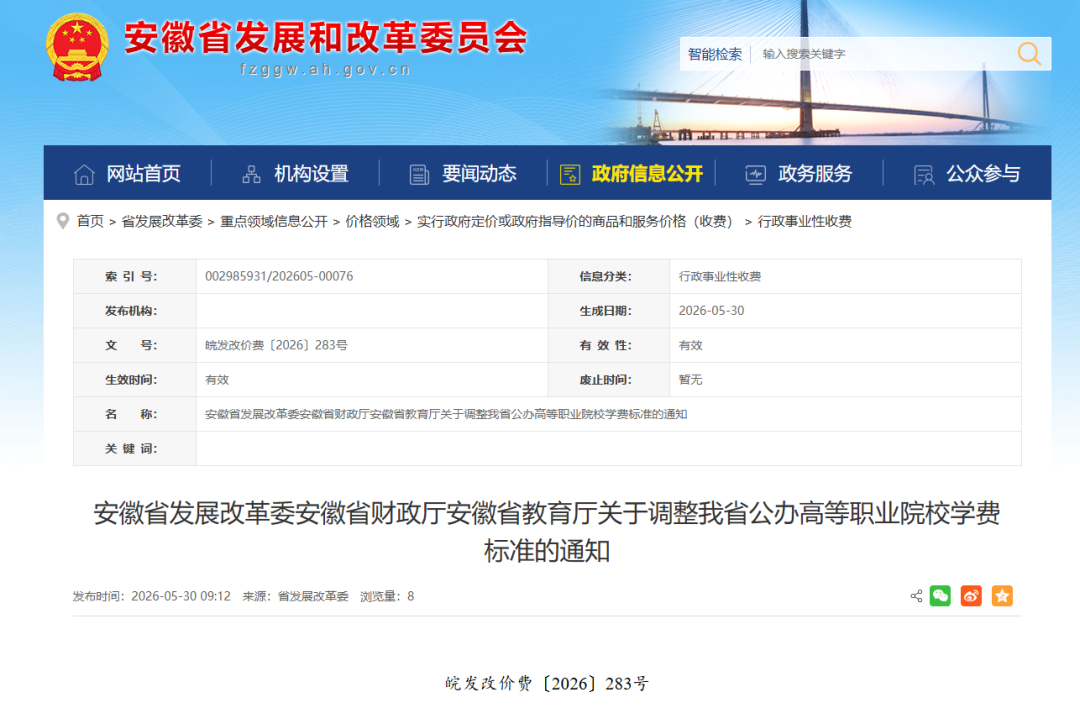Screen dimensions: 1080x713
Task: Share the article to Weibo
Action: (971, 596)
